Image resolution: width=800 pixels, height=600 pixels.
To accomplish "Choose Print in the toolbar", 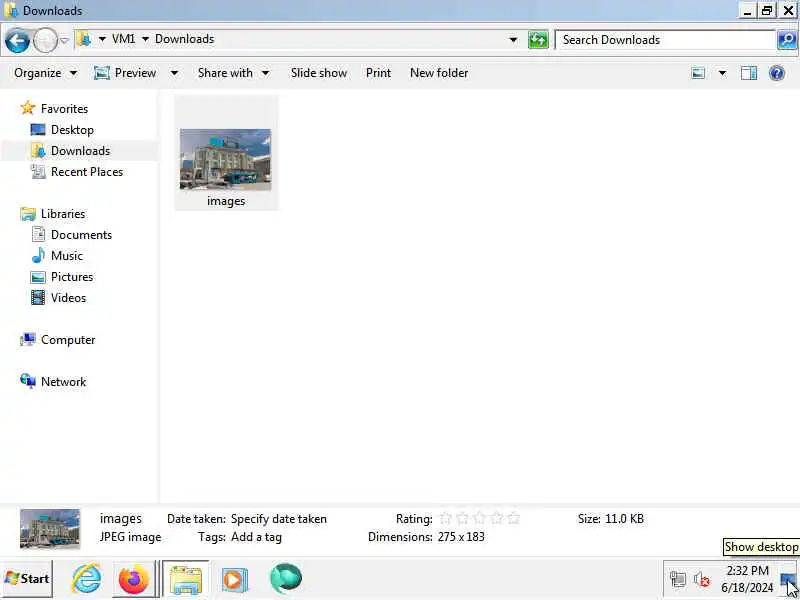I will (x=379, y=73).
